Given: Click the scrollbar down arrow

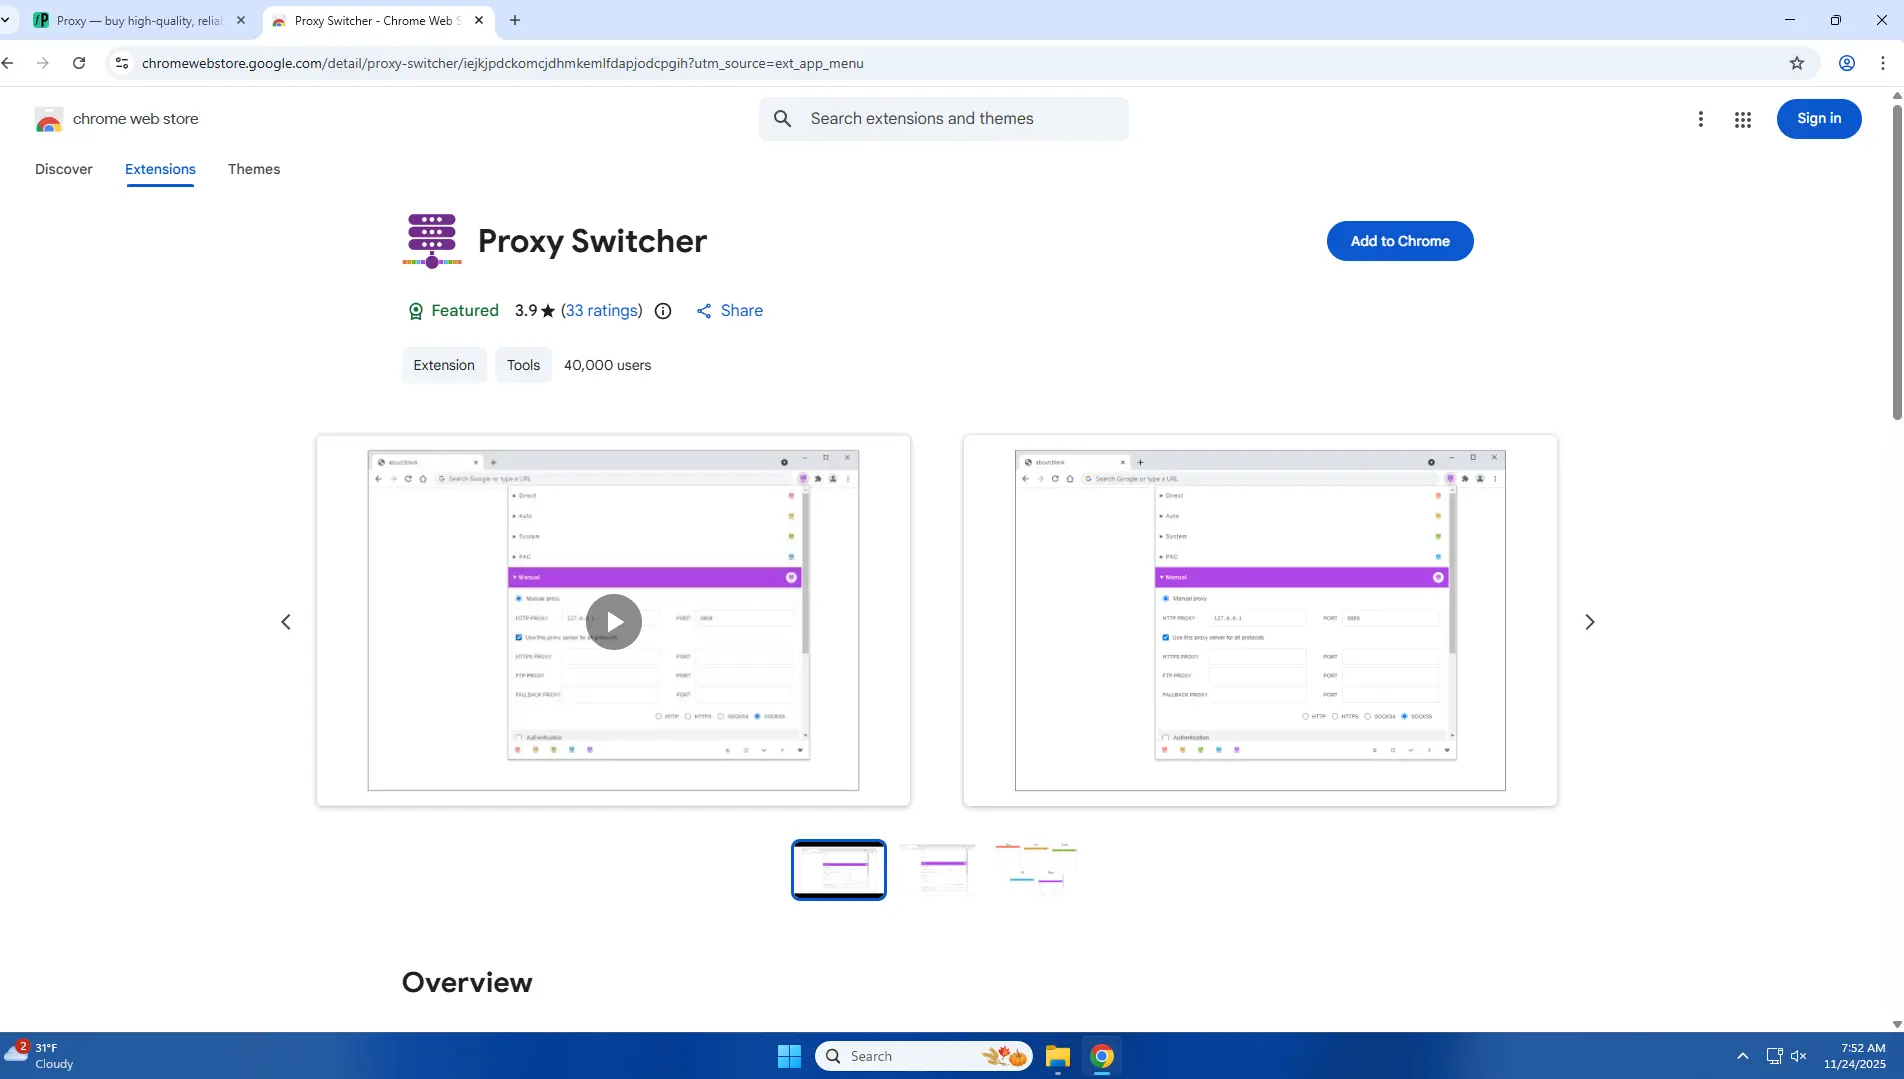Looking at the screenshot, I should 1896,1024.
